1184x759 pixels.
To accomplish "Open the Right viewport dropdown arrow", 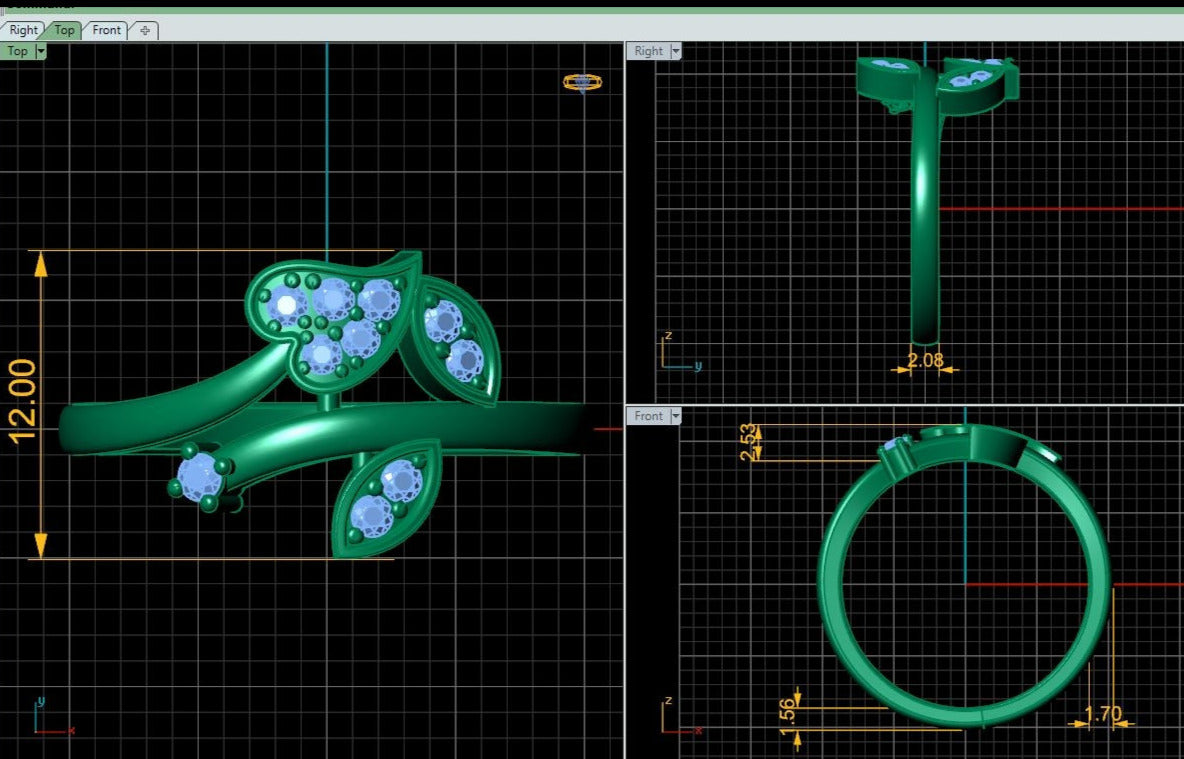I will click(676, 51).
